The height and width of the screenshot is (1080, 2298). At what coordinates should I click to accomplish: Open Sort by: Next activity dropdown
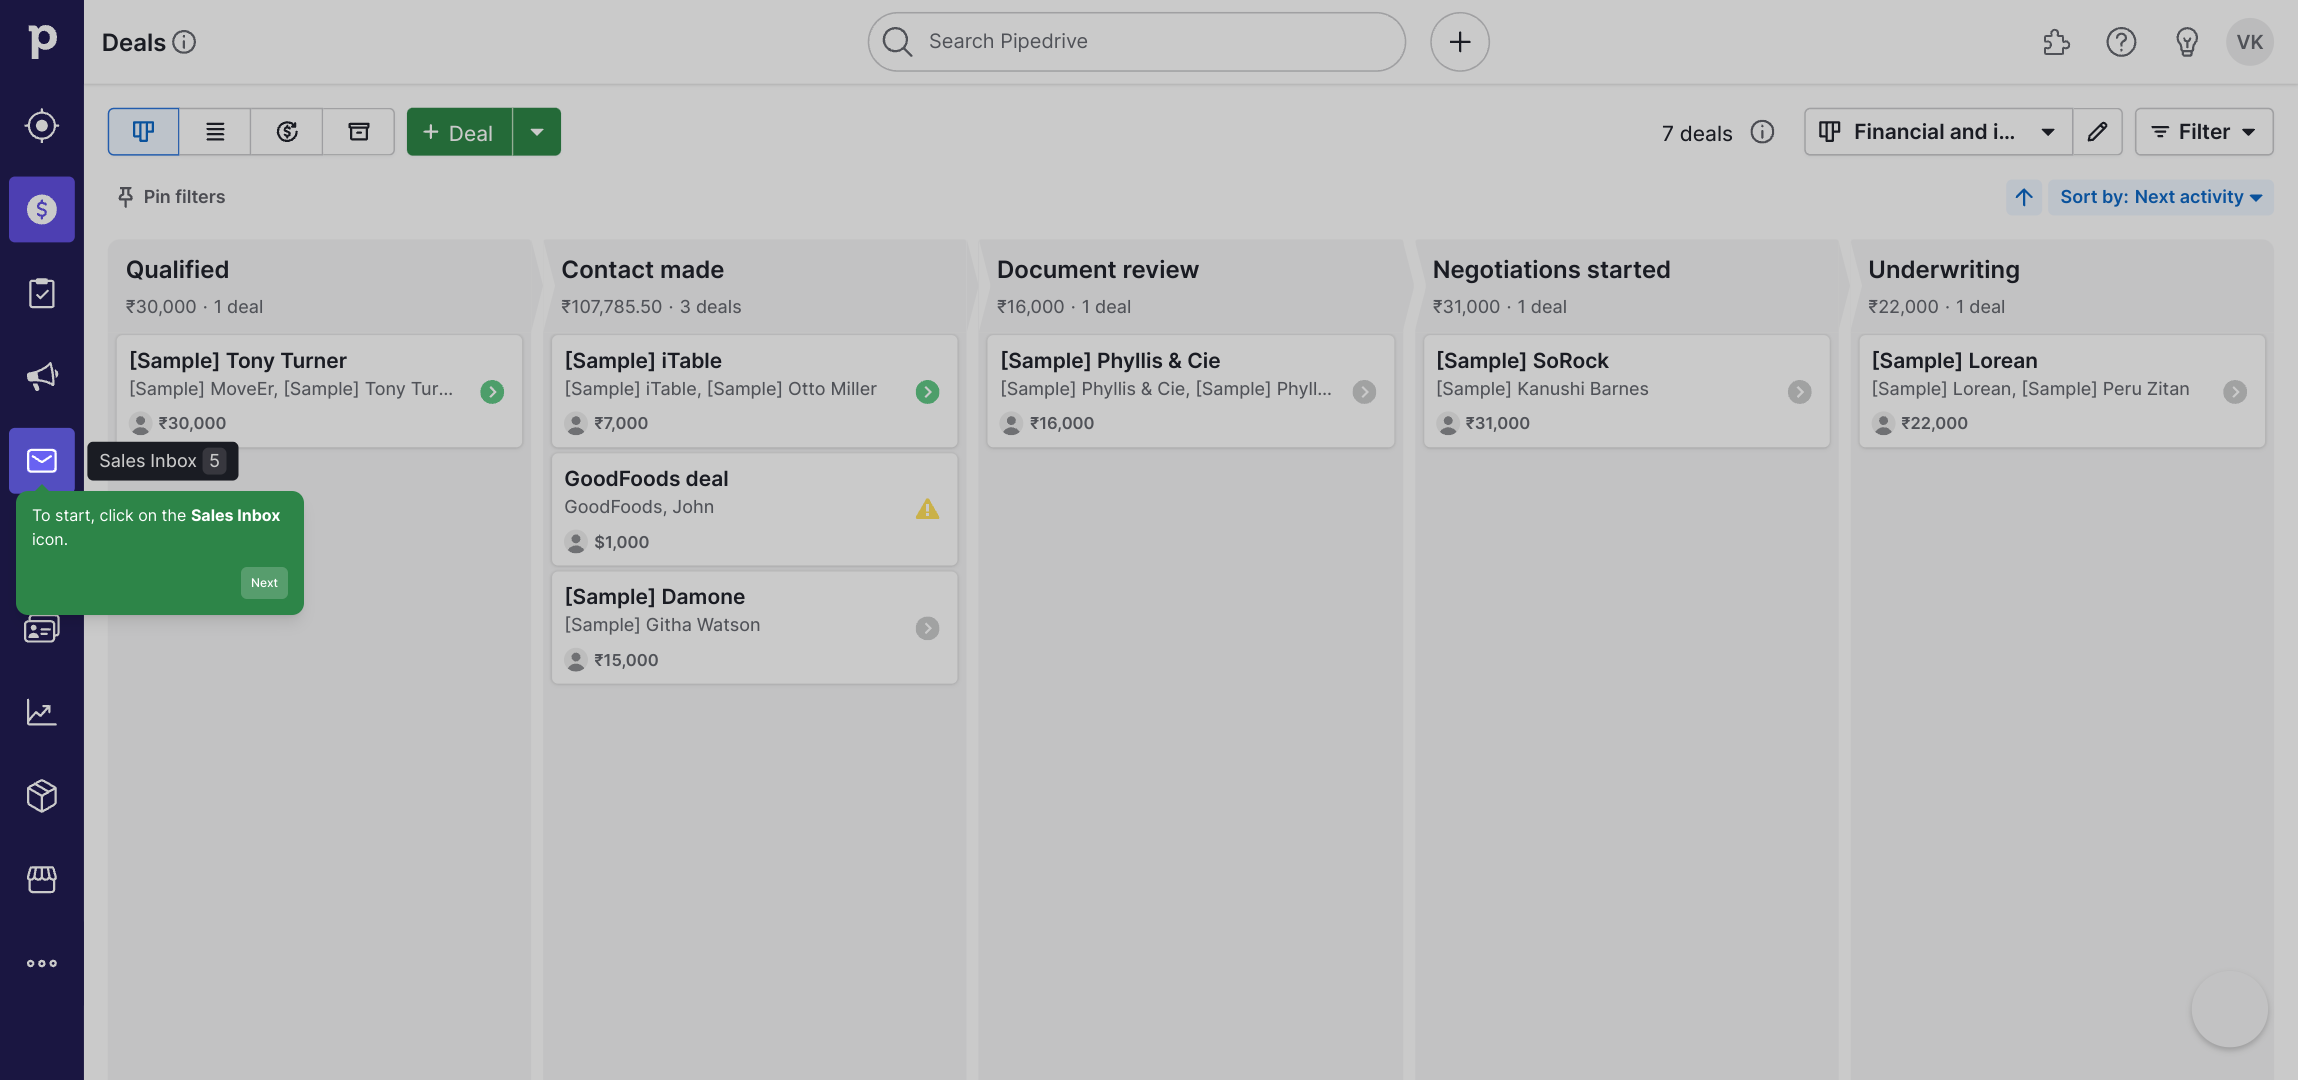(2161, 197)
